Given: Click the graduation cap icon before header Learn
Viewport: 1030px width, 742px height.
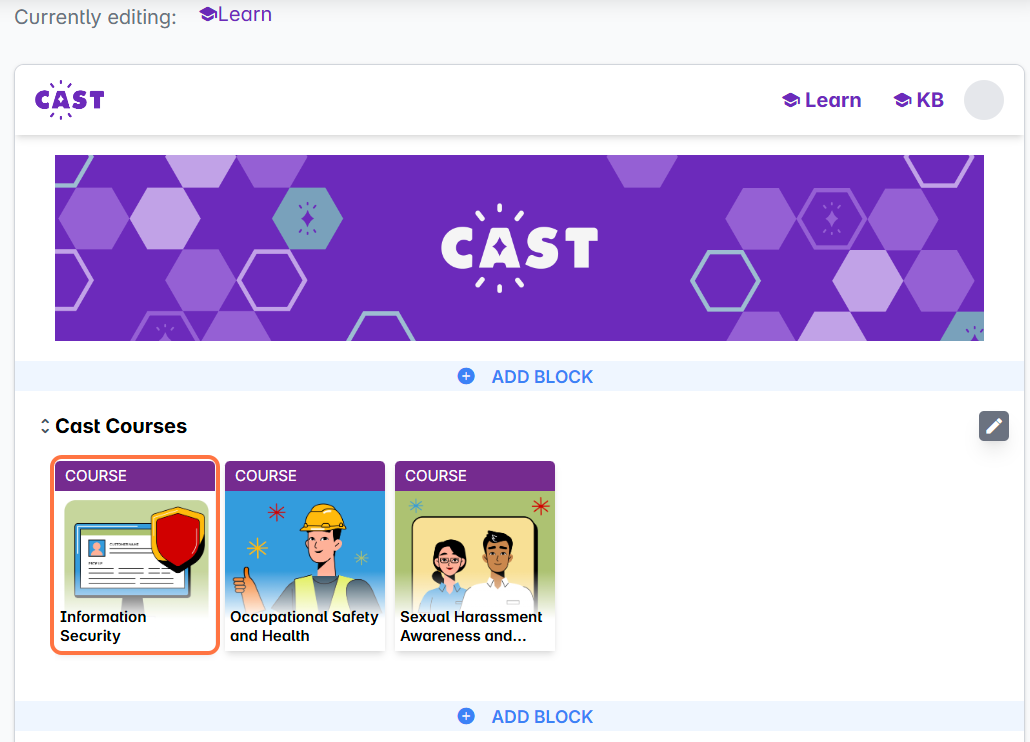Looking at the screenshot, I should click(790, 100).
